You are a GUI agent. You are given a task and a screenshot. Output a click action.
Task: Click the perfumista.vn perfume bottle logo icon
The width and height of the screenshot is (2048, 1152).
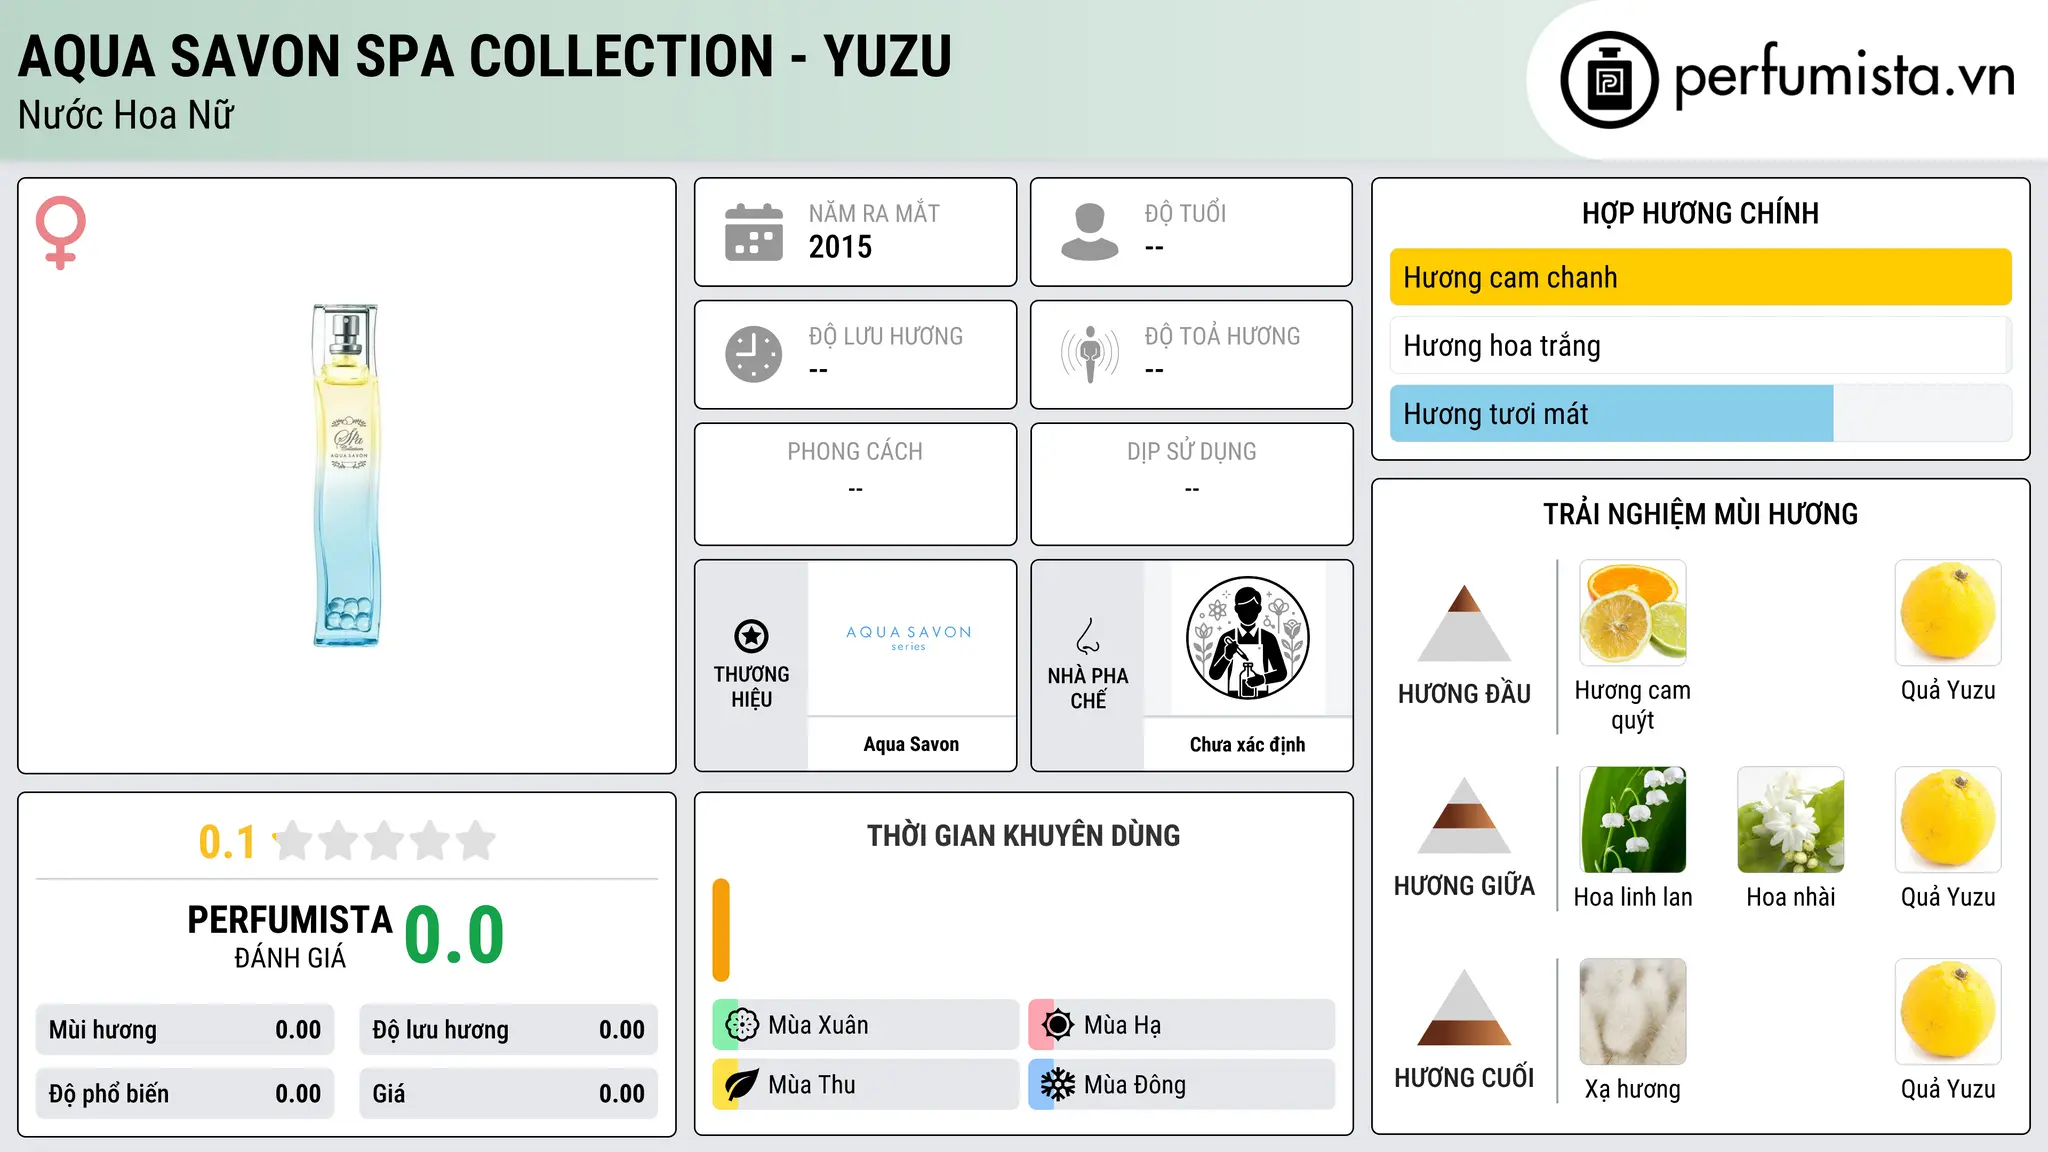point(1609,80)
